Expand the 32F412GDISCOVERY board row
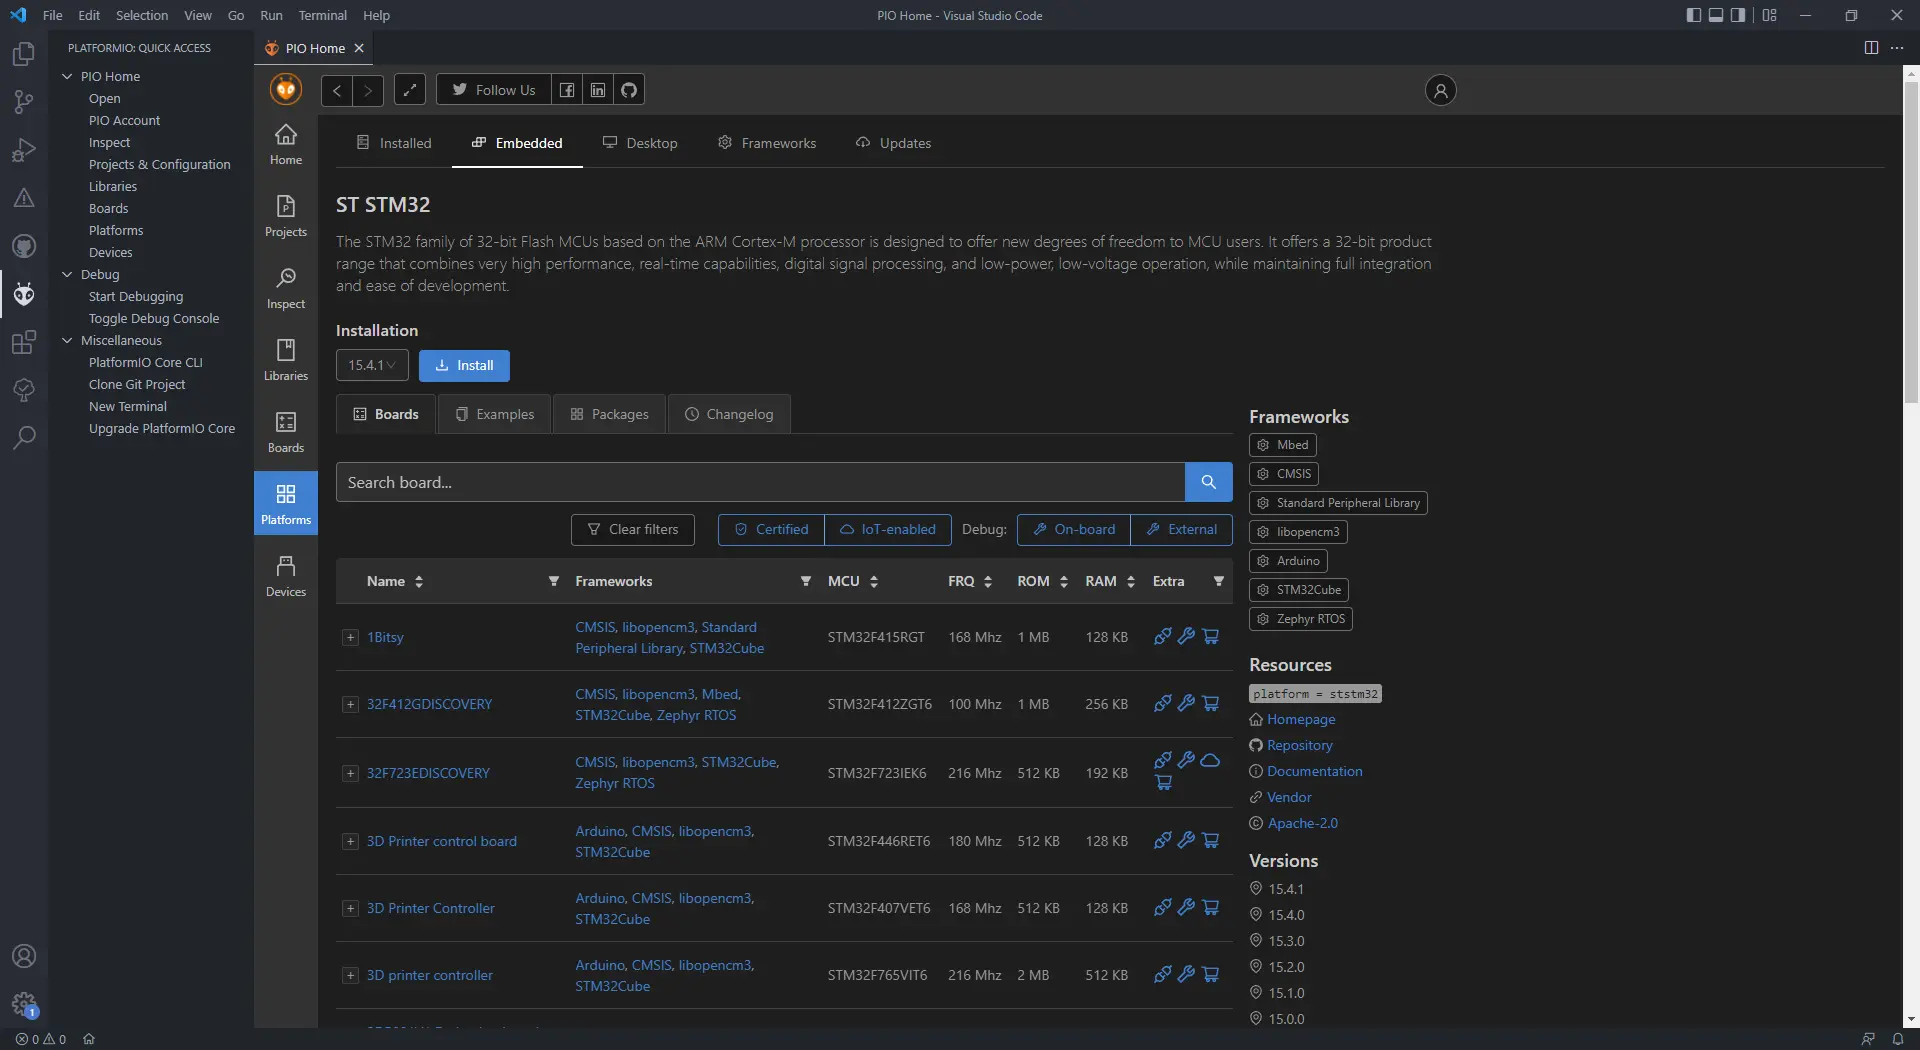 tap(350, 704)
